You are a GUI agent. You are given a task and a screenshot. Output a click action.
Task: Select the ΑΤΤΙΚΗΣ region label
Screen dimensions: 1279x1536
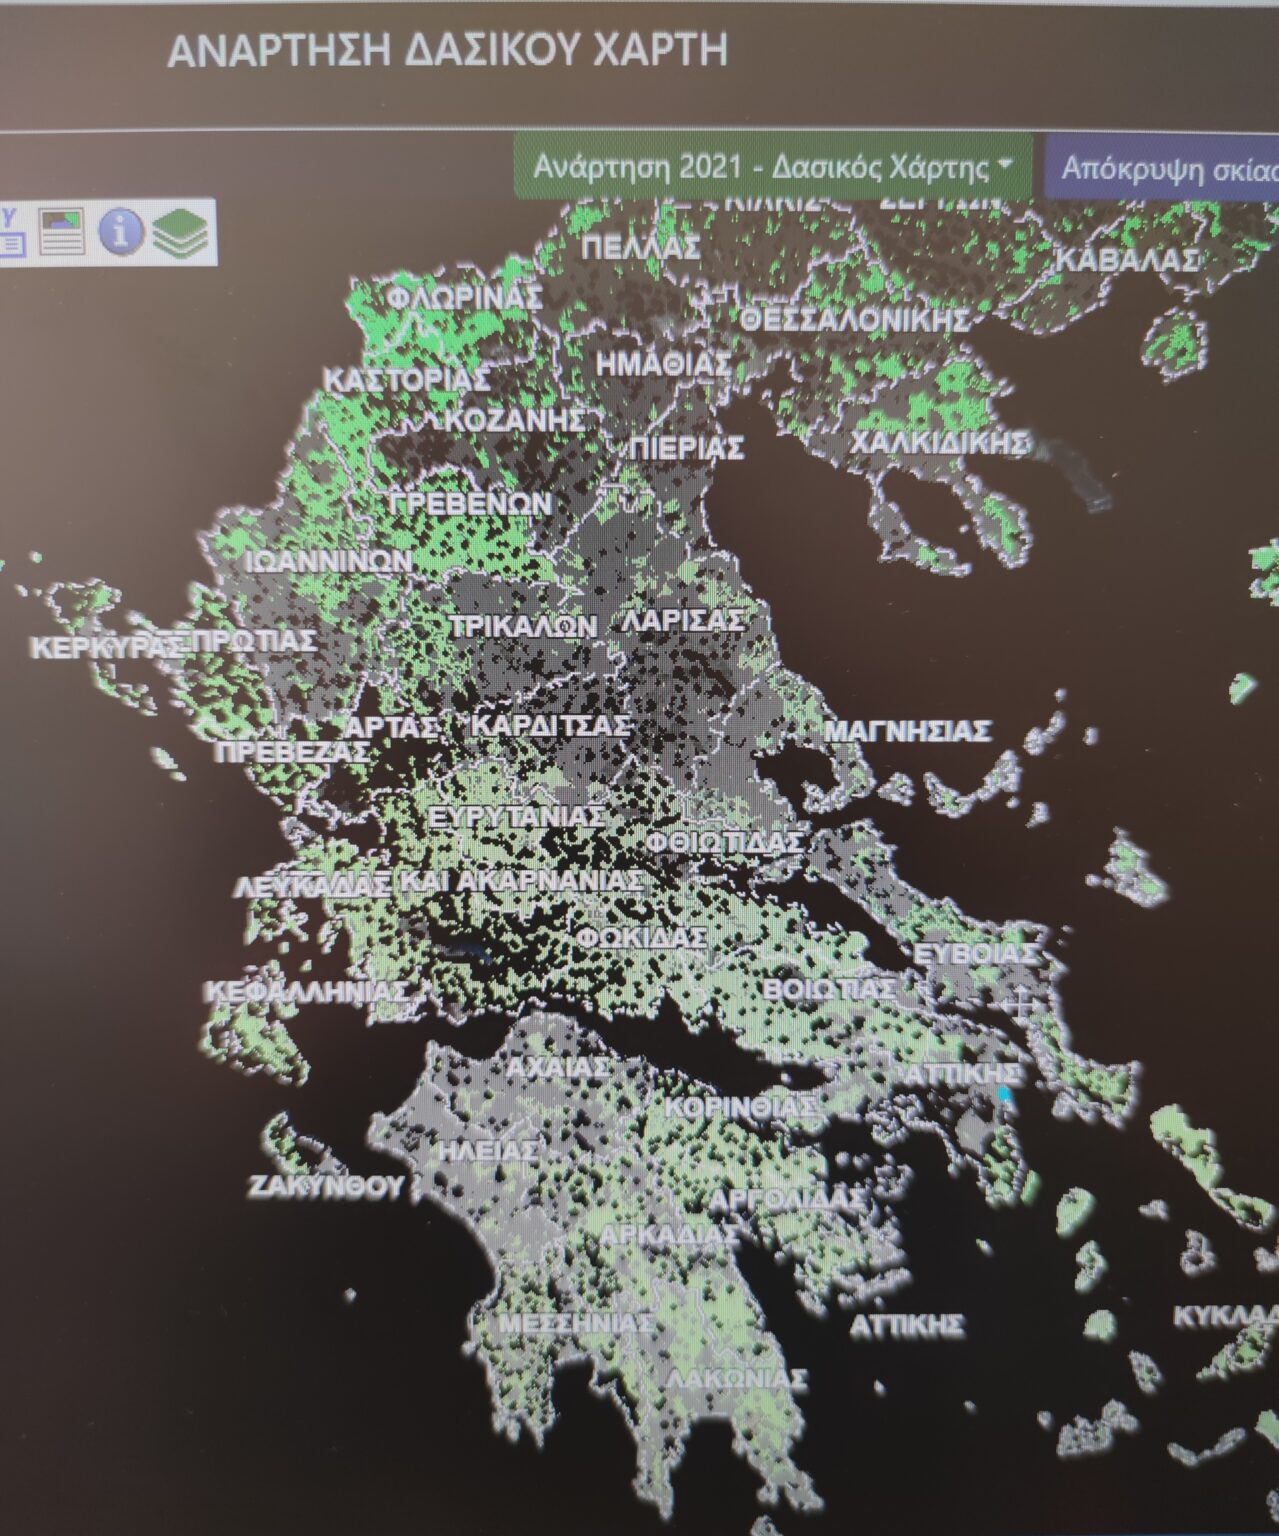[963, 1073]
